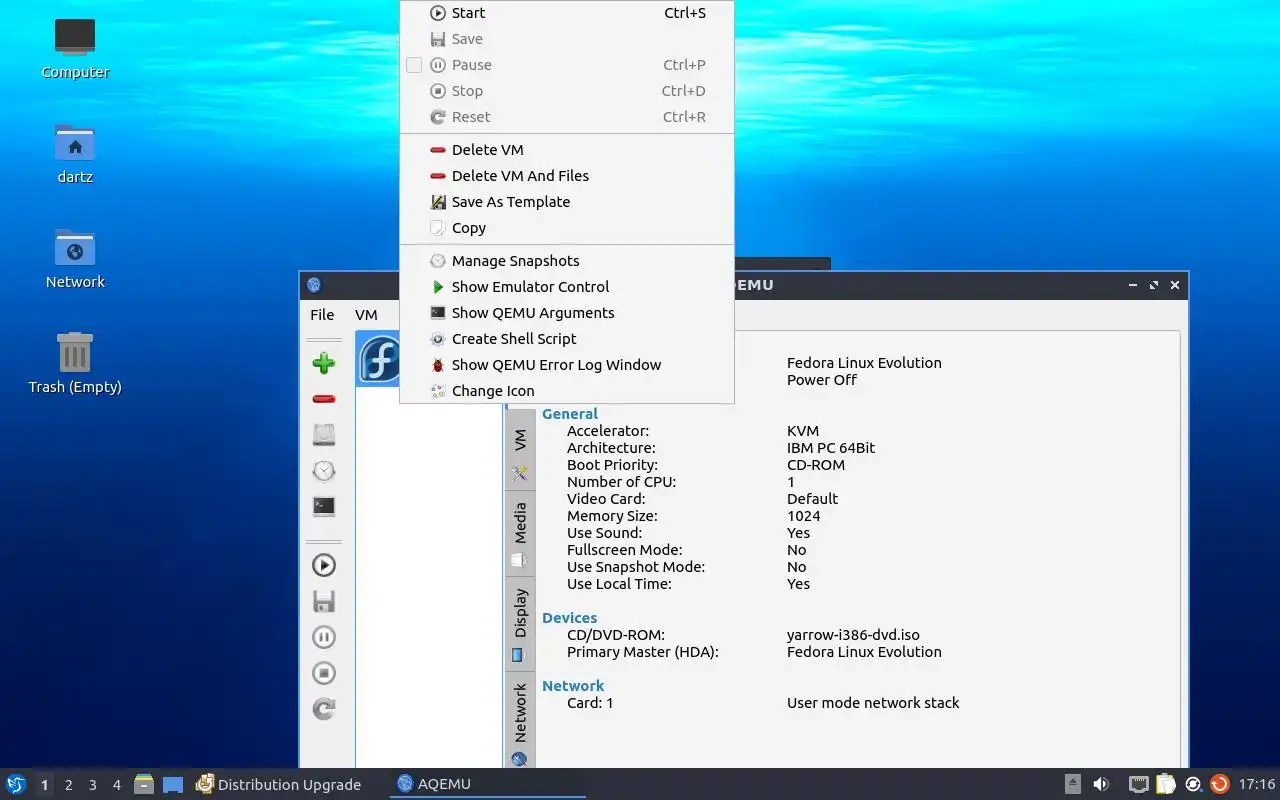
Task: Select Delete VM menu entry
Action: click(567, 150)
